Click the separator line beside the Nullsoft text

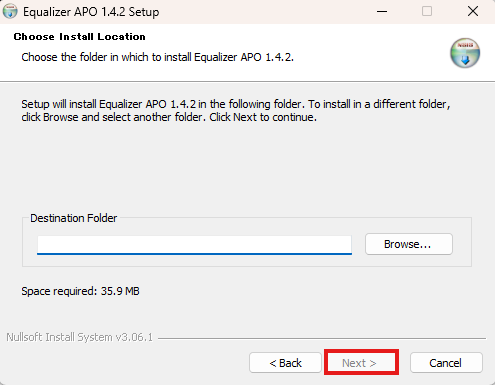322,338
